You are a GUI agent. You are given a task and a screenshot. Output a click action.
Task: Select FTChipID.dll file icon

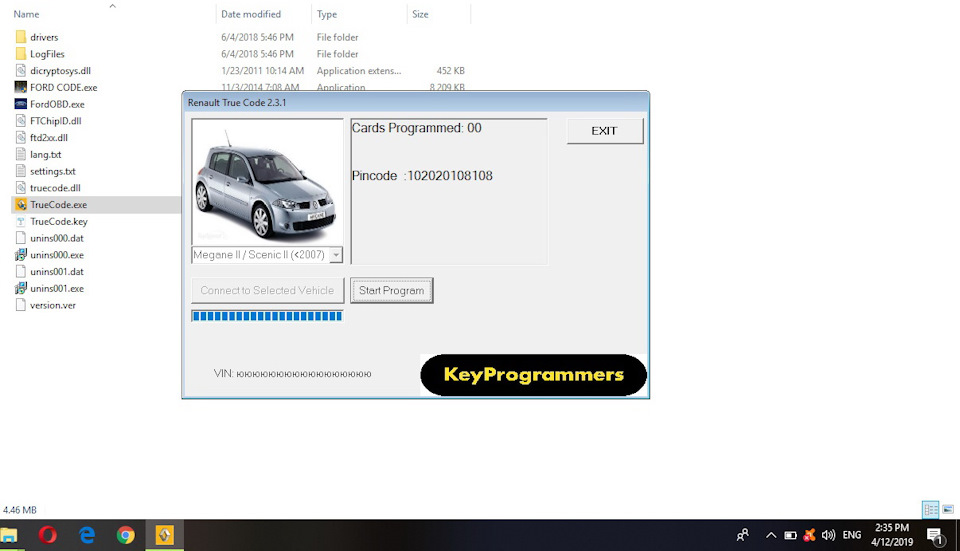coord(21,121)
